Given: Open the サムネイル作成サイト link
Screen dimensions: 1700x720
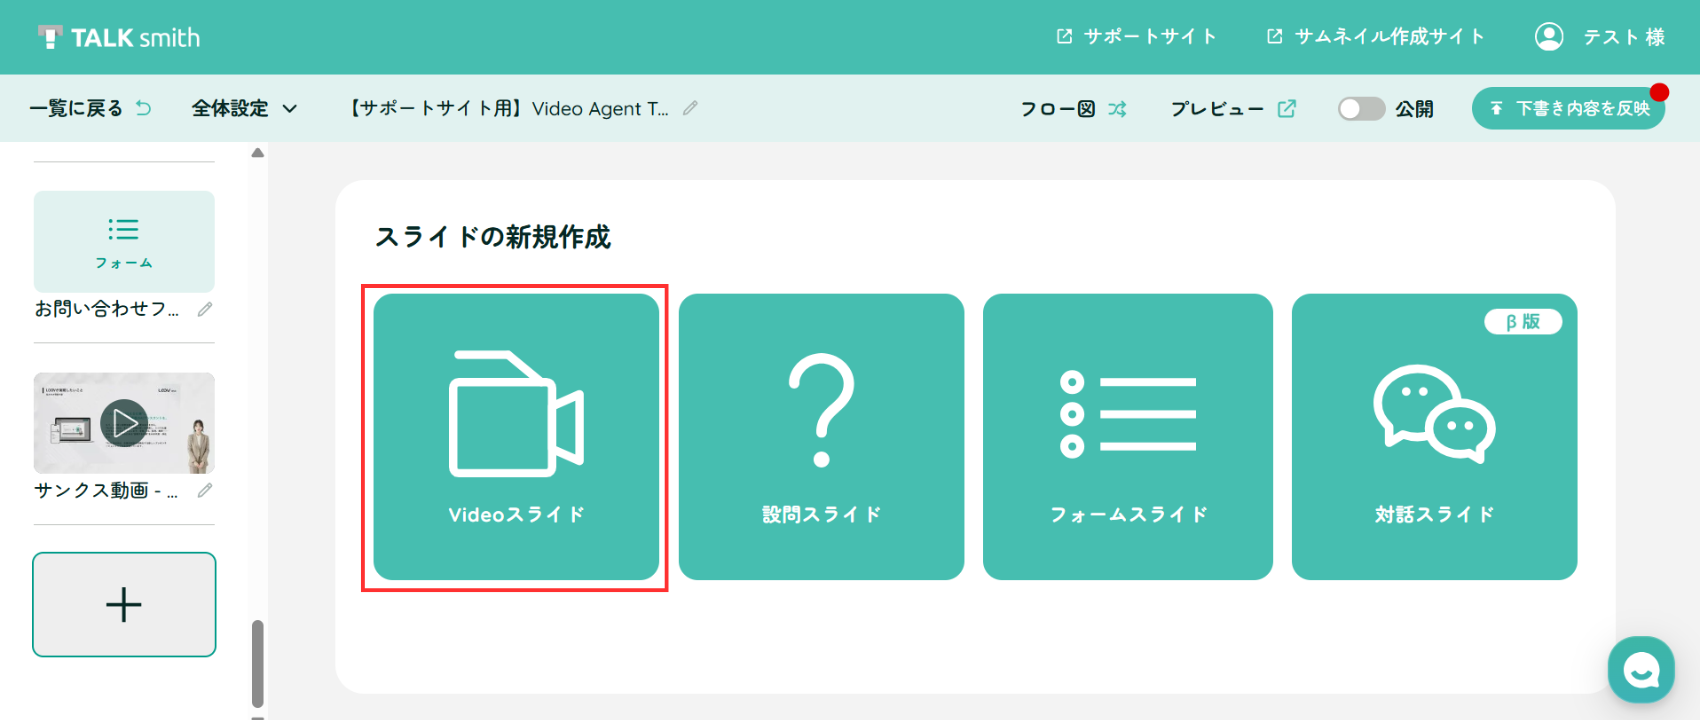Looking at the screenshot, I should [1376, 37].
